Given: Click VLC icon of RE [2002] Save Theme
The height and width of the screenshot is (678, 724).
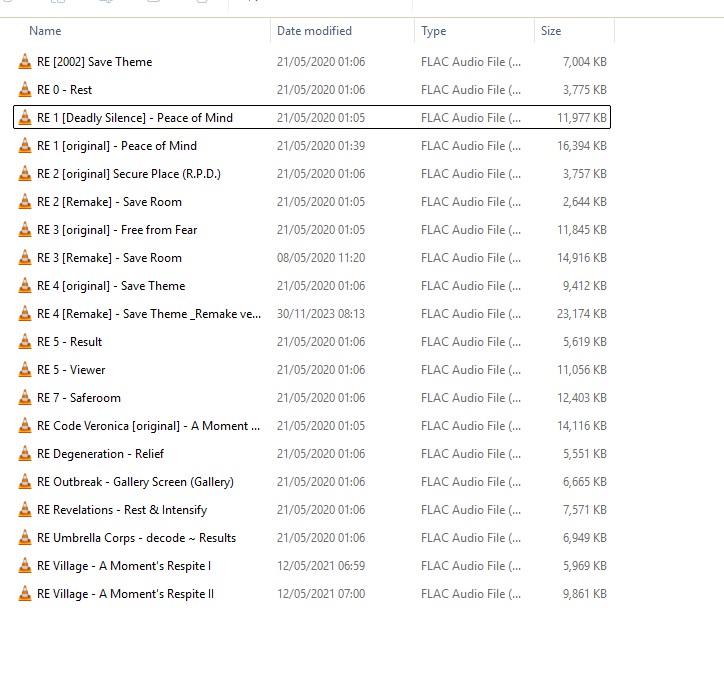Looking at the screenshot, I should point(24,62).
